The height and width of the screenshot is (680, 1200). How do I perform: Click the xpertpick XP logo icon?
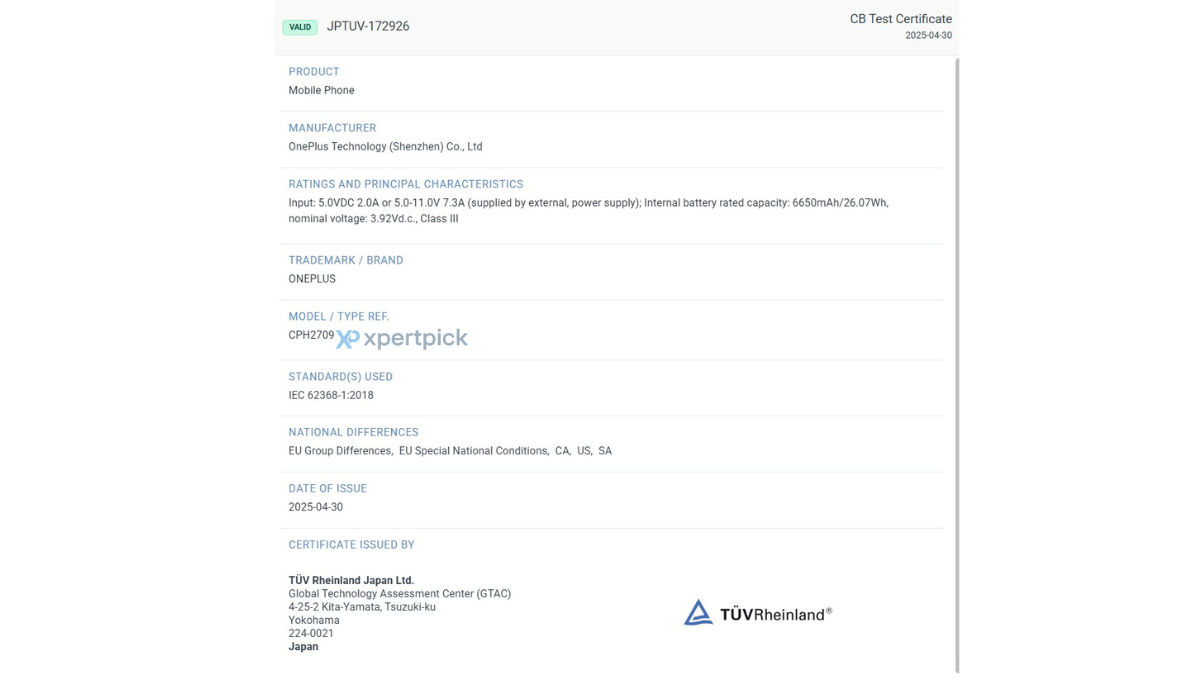point(347,339)
